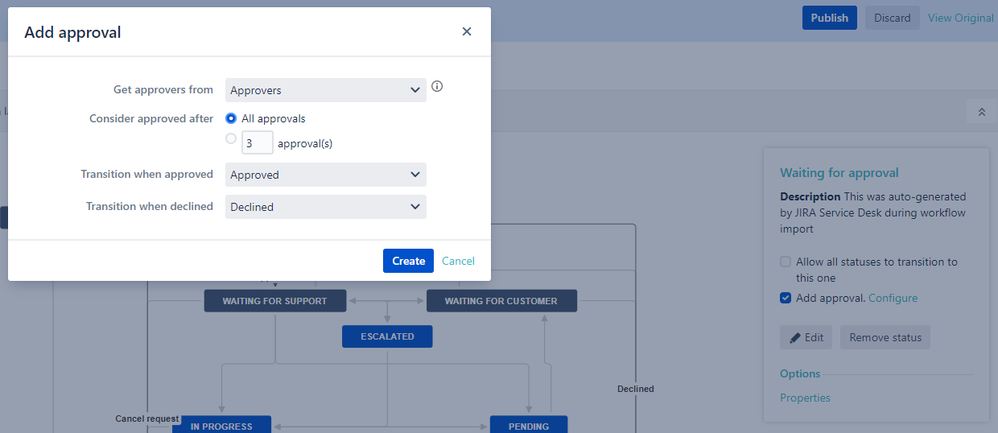The height and width of the screenshot is (433, 998).
Task: Click the Remove status button
Action: coord(885,337)
